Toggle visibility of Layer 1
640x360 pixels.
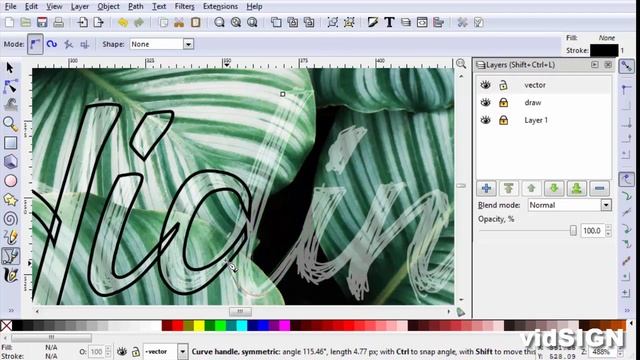coord(485,120)
